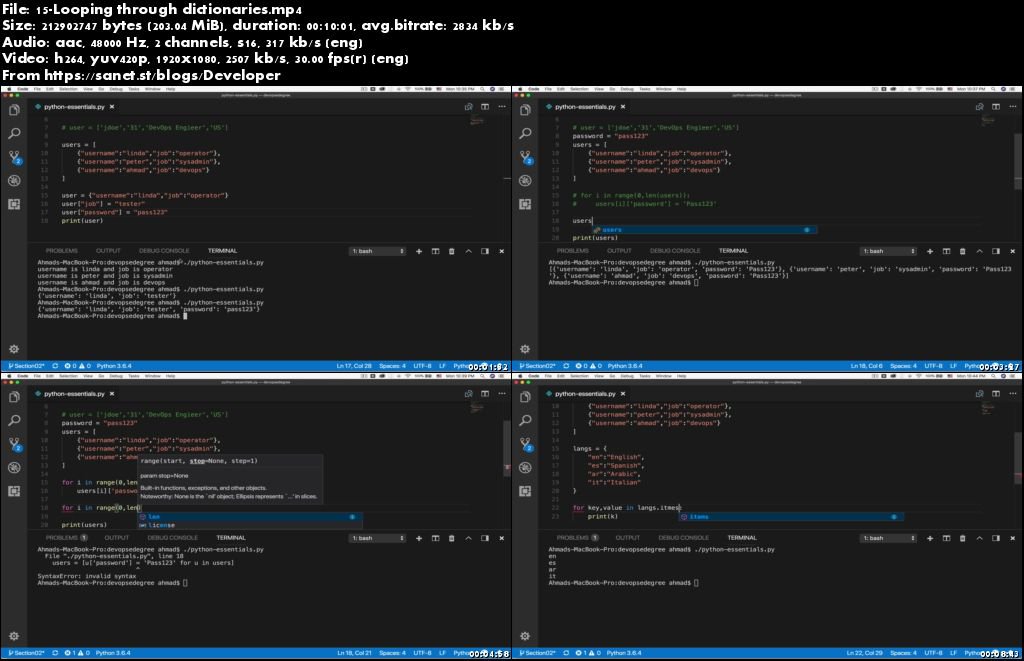
Task: Add new terminal in the 03:27 frame
Action: pos(929,251)
